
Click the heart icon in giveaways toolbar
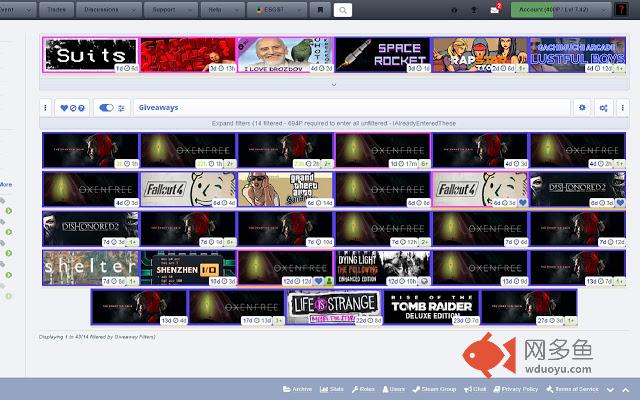tap(64, 108)
